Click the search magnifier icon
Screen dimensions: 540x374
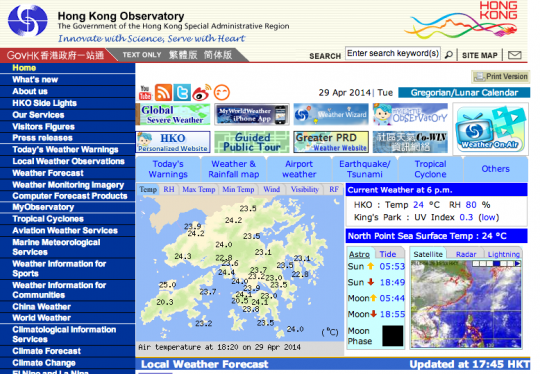(448, 55)
